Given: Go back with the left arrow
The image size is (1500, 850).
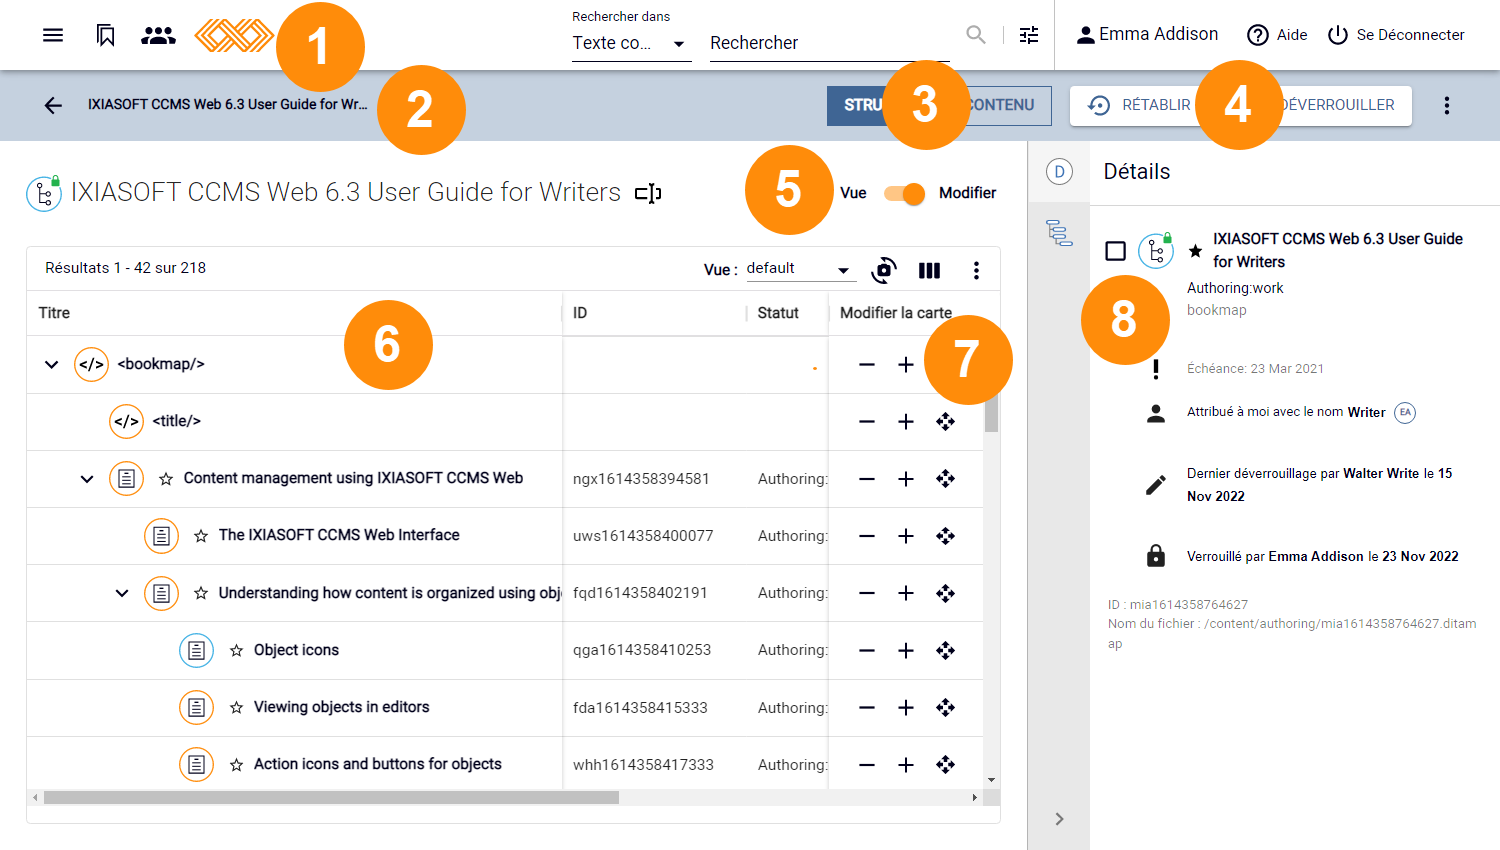Looking at the screenshot, I should click(53, 105).
